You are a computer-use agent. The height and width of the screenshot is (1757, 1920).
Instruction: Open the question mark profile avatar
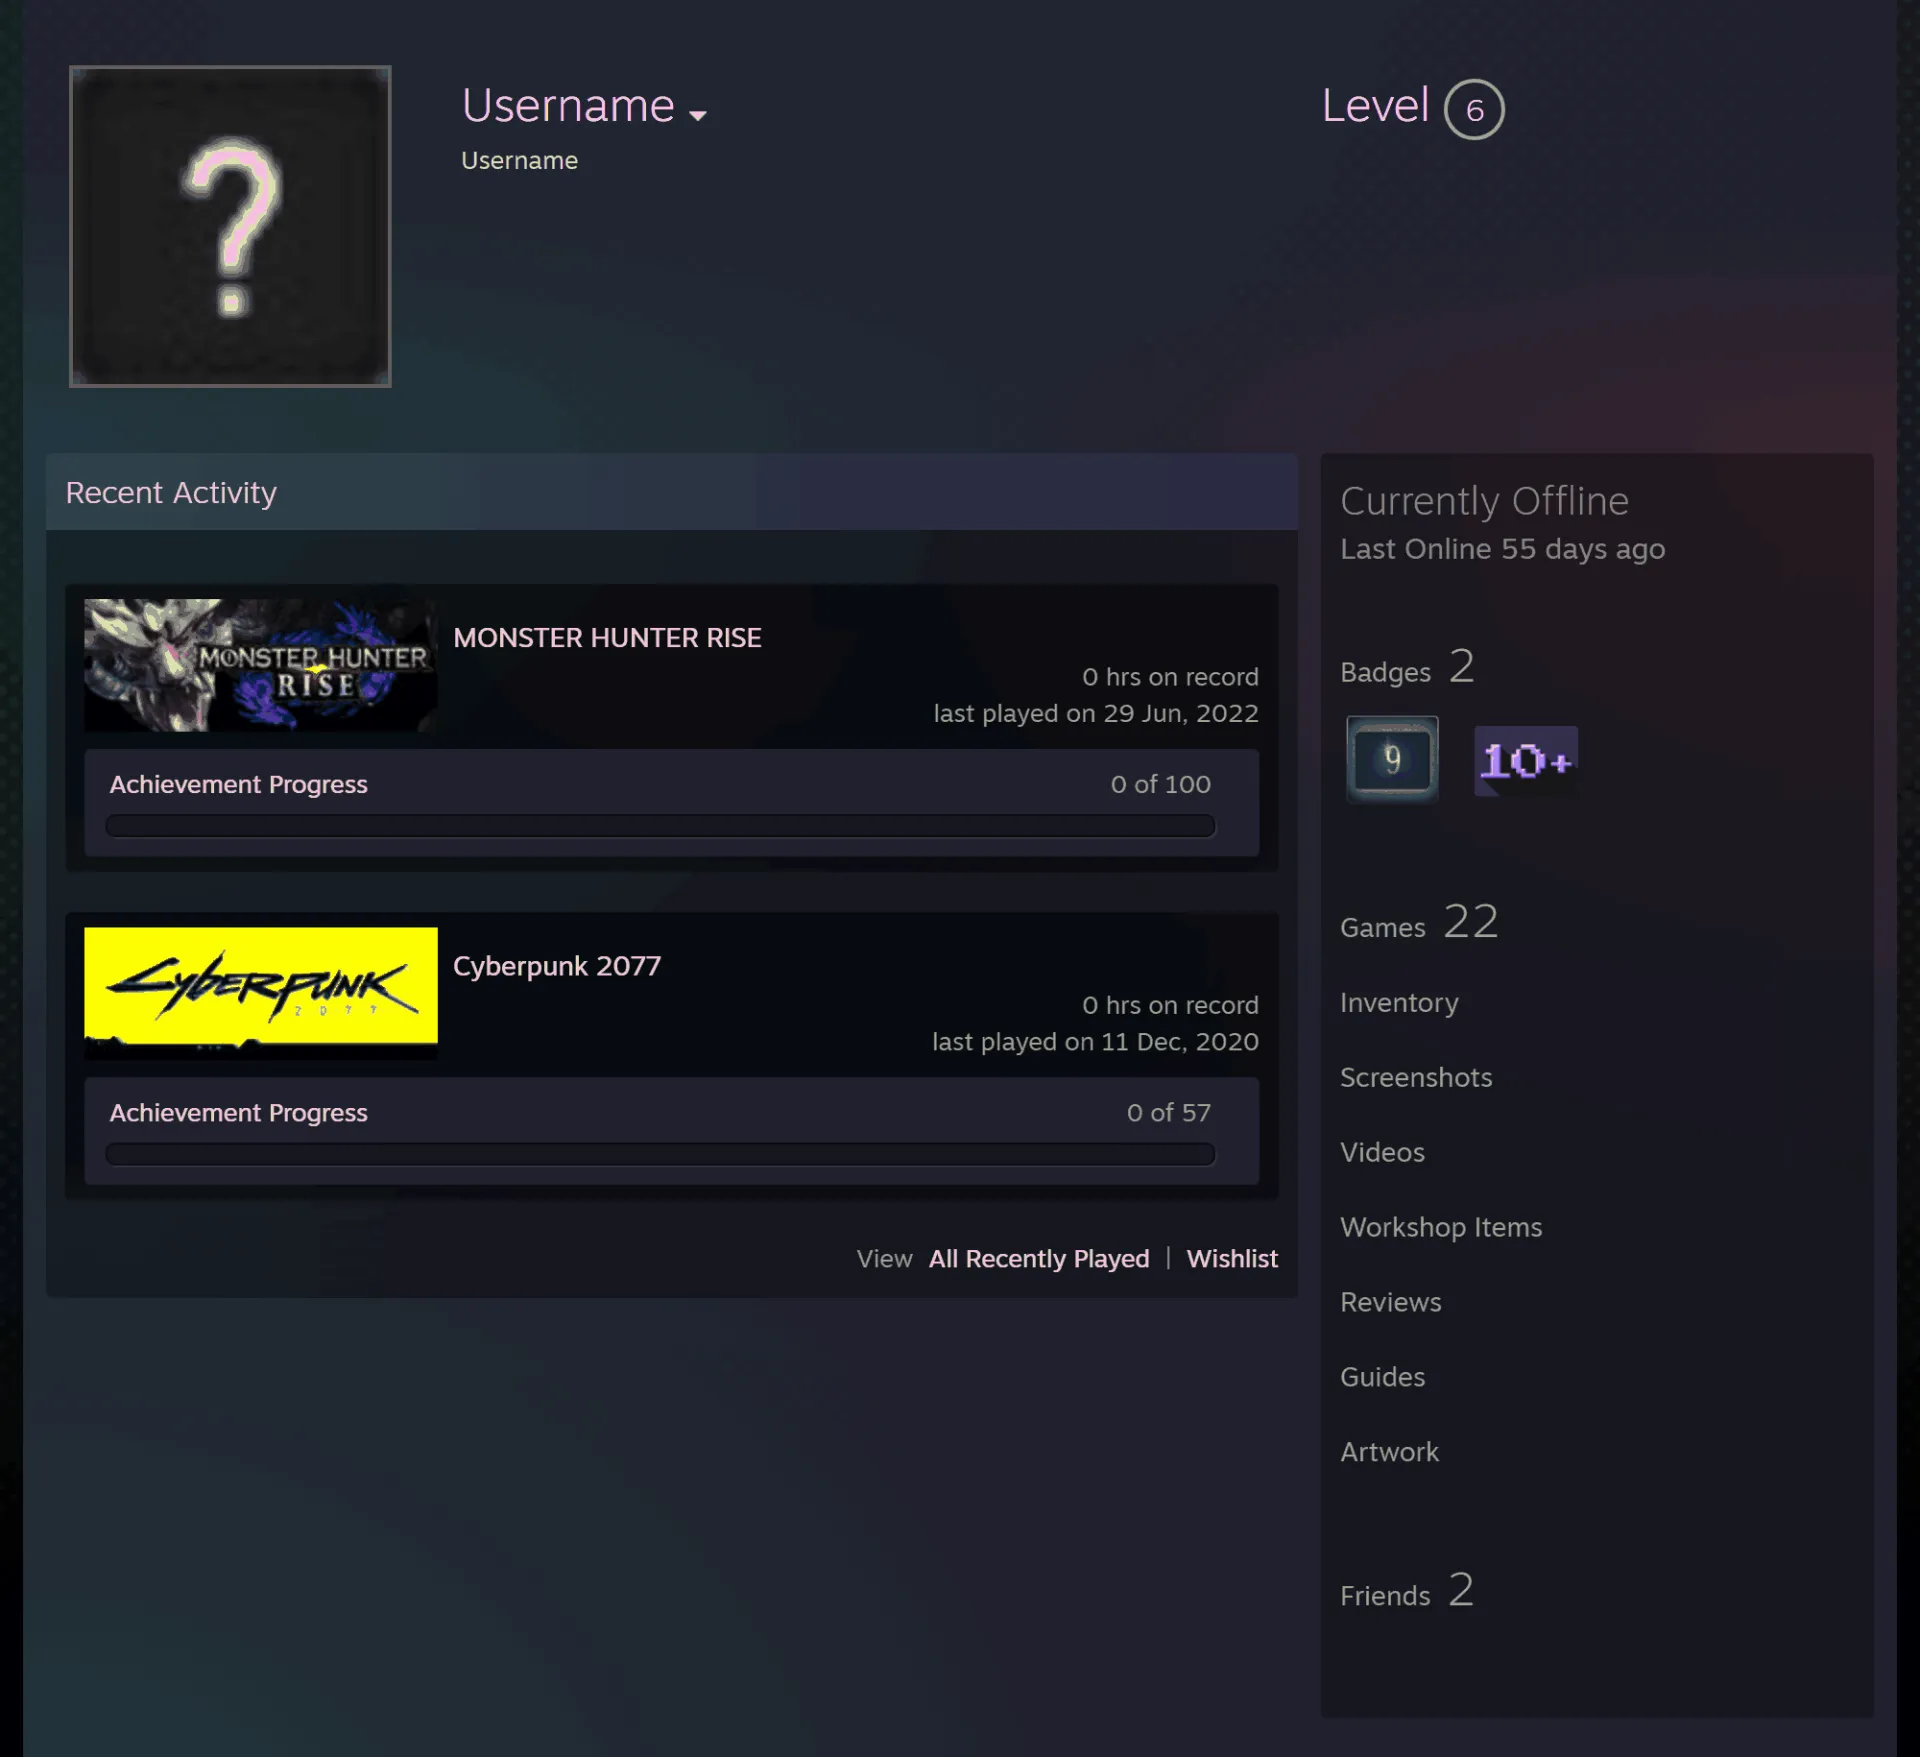pyautogui.click(x=230, y=226)
